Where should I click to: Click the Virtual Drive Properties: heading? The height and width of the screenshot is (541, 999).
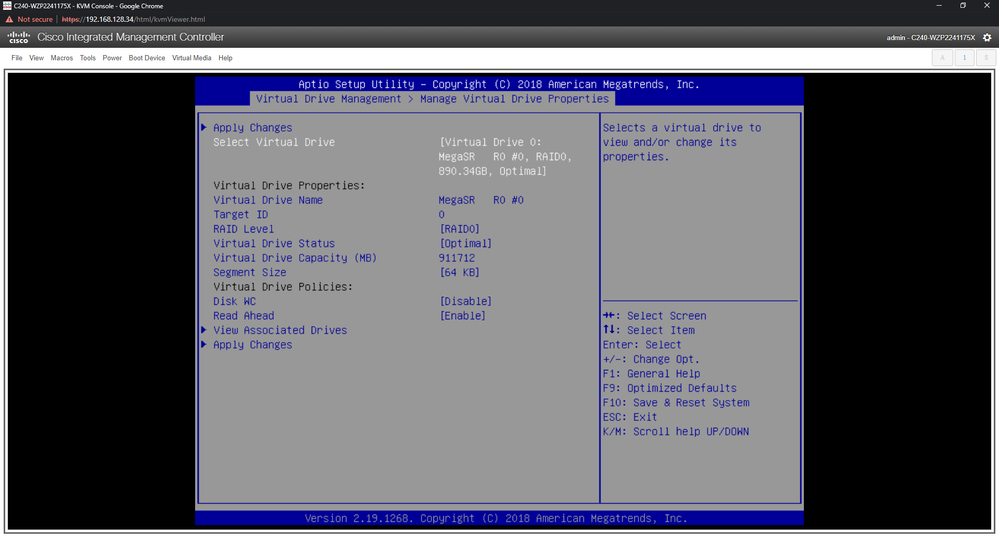pos(289,185)
